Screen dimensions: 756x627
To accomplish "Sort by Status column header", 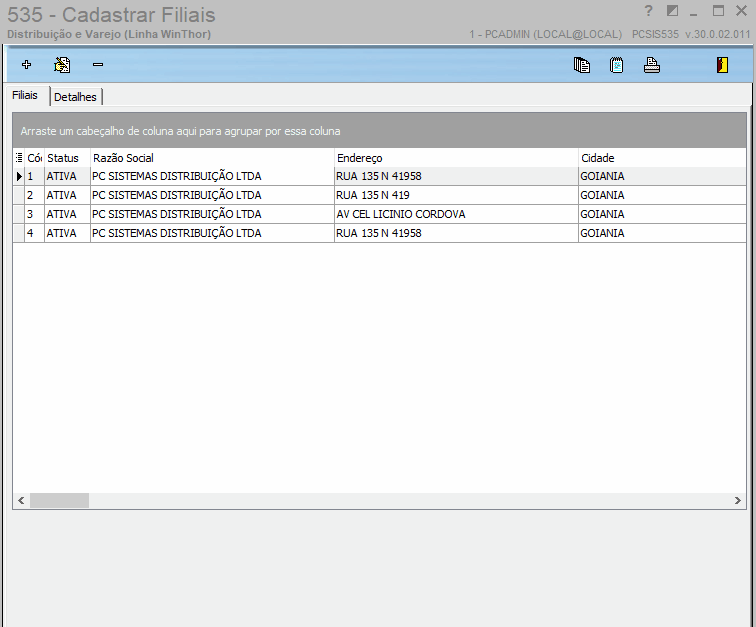I will pos(68,158).
